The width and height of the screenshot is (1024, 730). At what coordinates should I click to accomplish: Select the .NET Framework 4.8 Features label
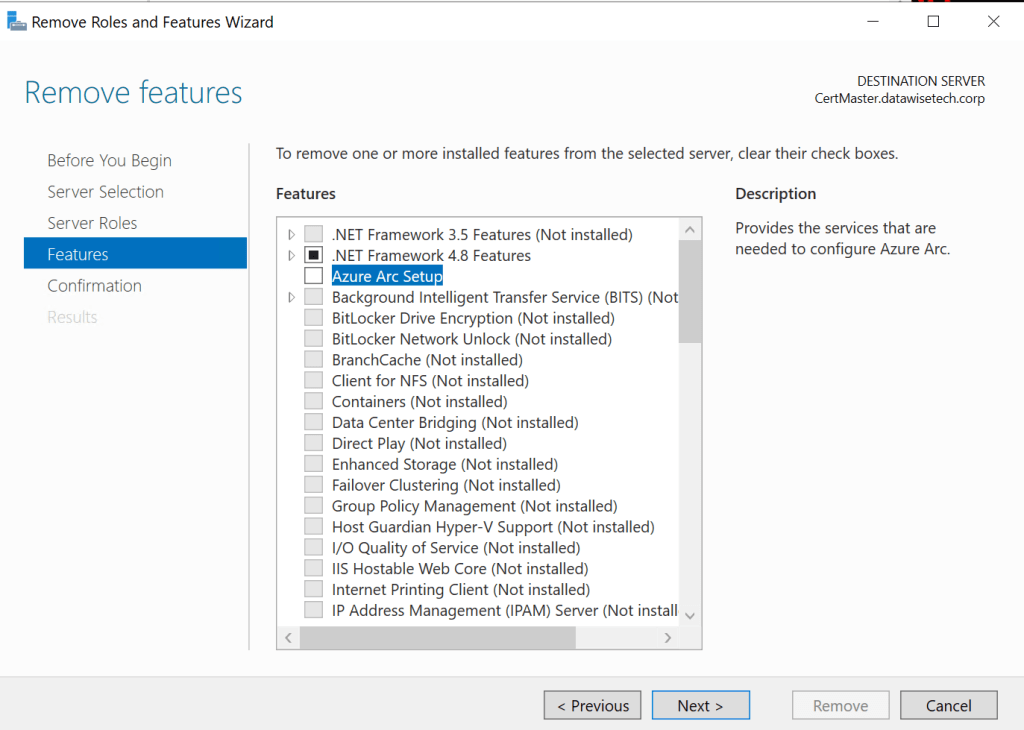[431, 255]
